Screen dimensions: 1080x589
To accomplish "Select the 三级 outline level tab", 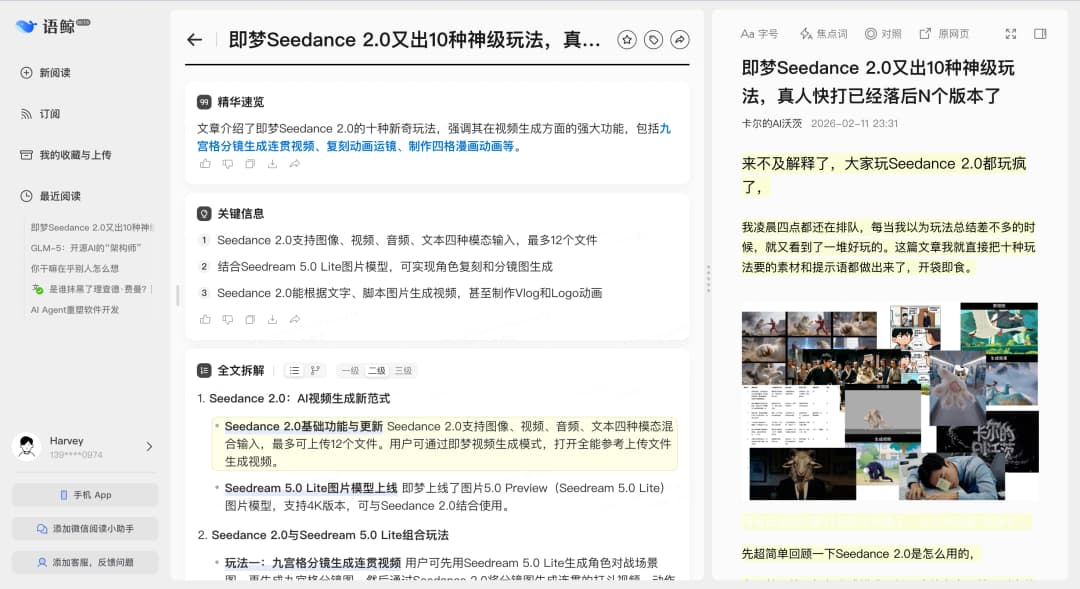I will click(402, 371).
